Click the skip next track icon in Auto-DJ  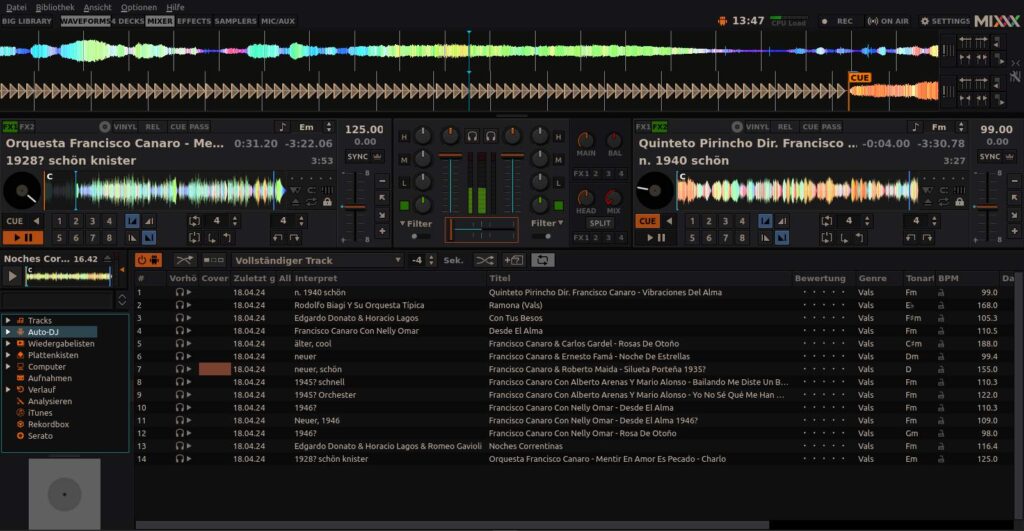(x=214, y=260)
